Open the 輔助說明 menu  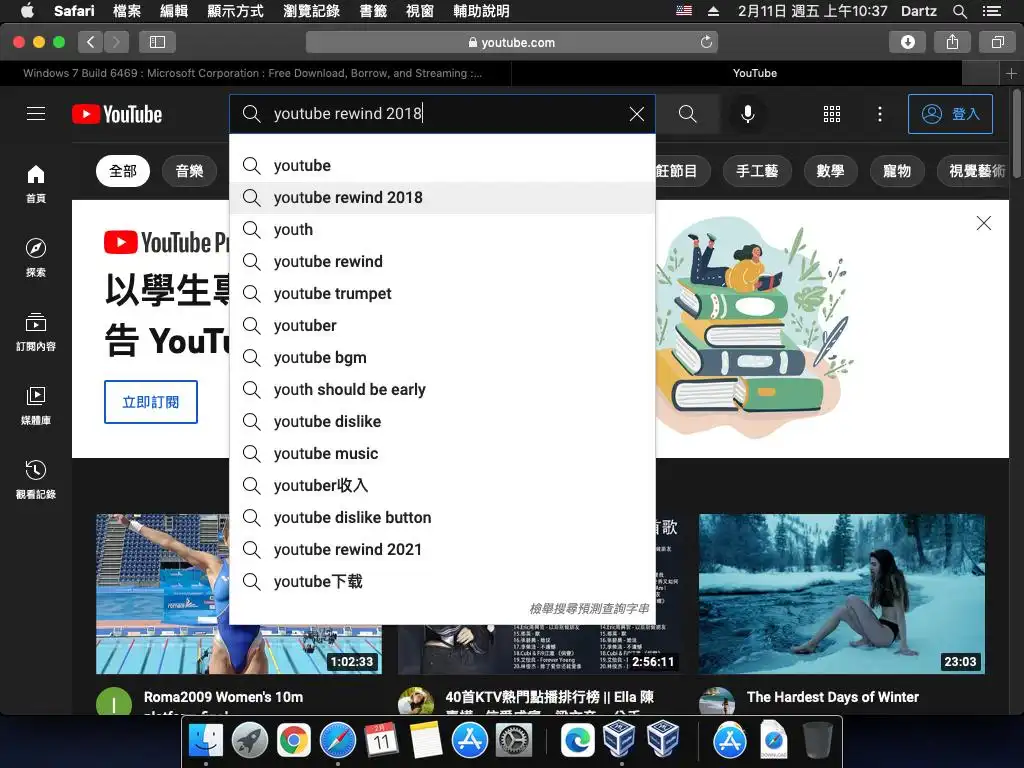click(481, 11)
